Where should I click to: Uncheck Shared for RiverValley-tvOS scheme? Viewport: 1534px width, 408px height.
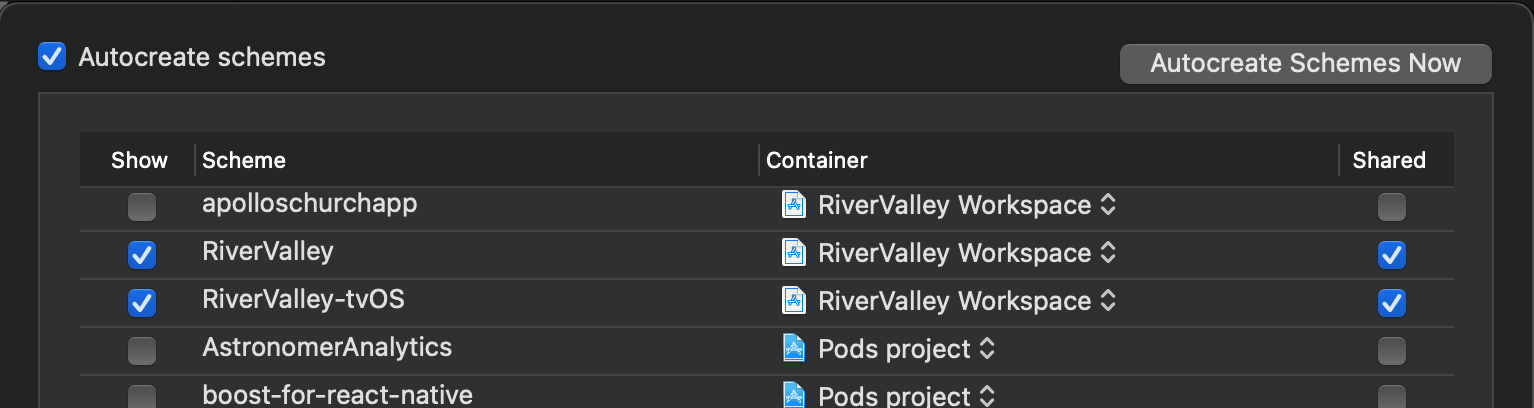pos(1391,302)
